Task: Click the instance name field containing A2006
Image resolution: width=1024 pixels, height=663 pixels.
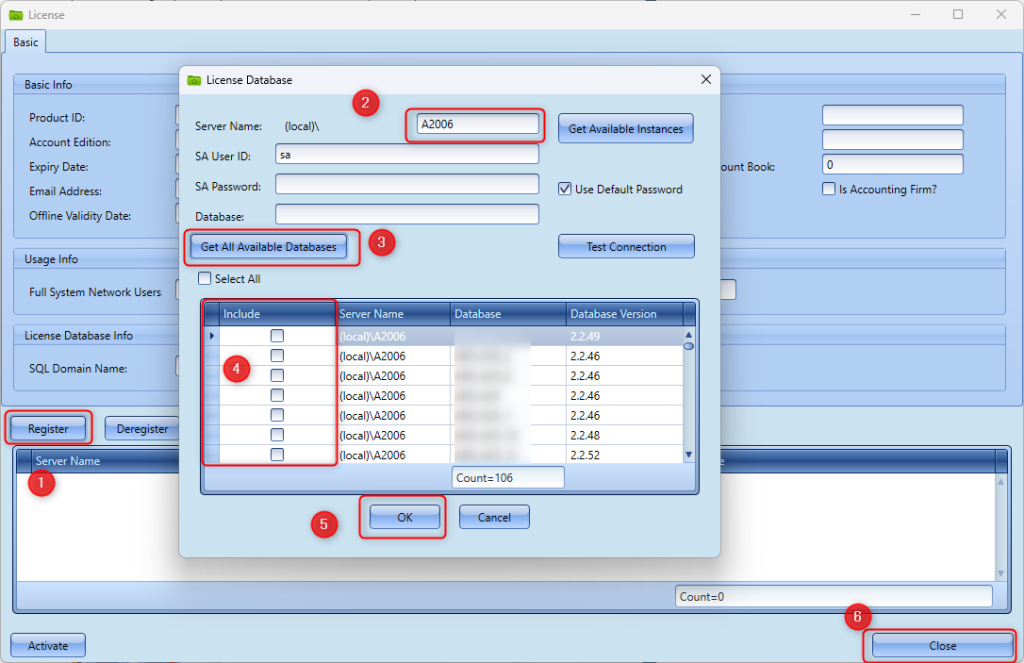Action: pyautogui.click(x=477, y=125)
